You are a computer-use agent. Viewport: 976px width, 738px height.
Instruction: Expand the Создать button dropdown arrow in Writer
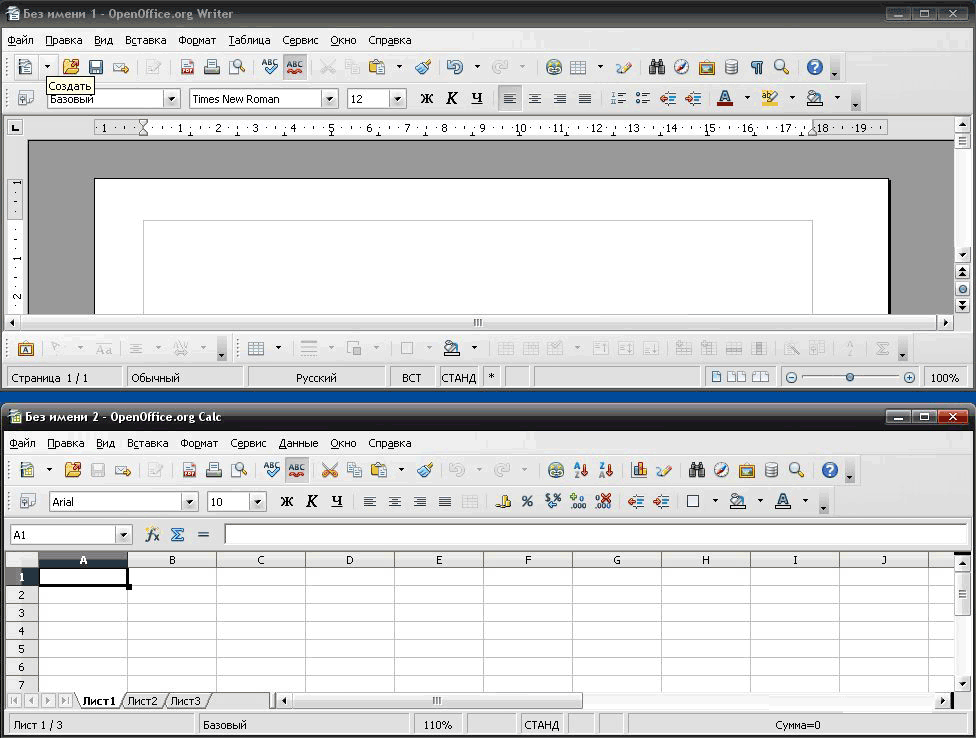point(47,67)
